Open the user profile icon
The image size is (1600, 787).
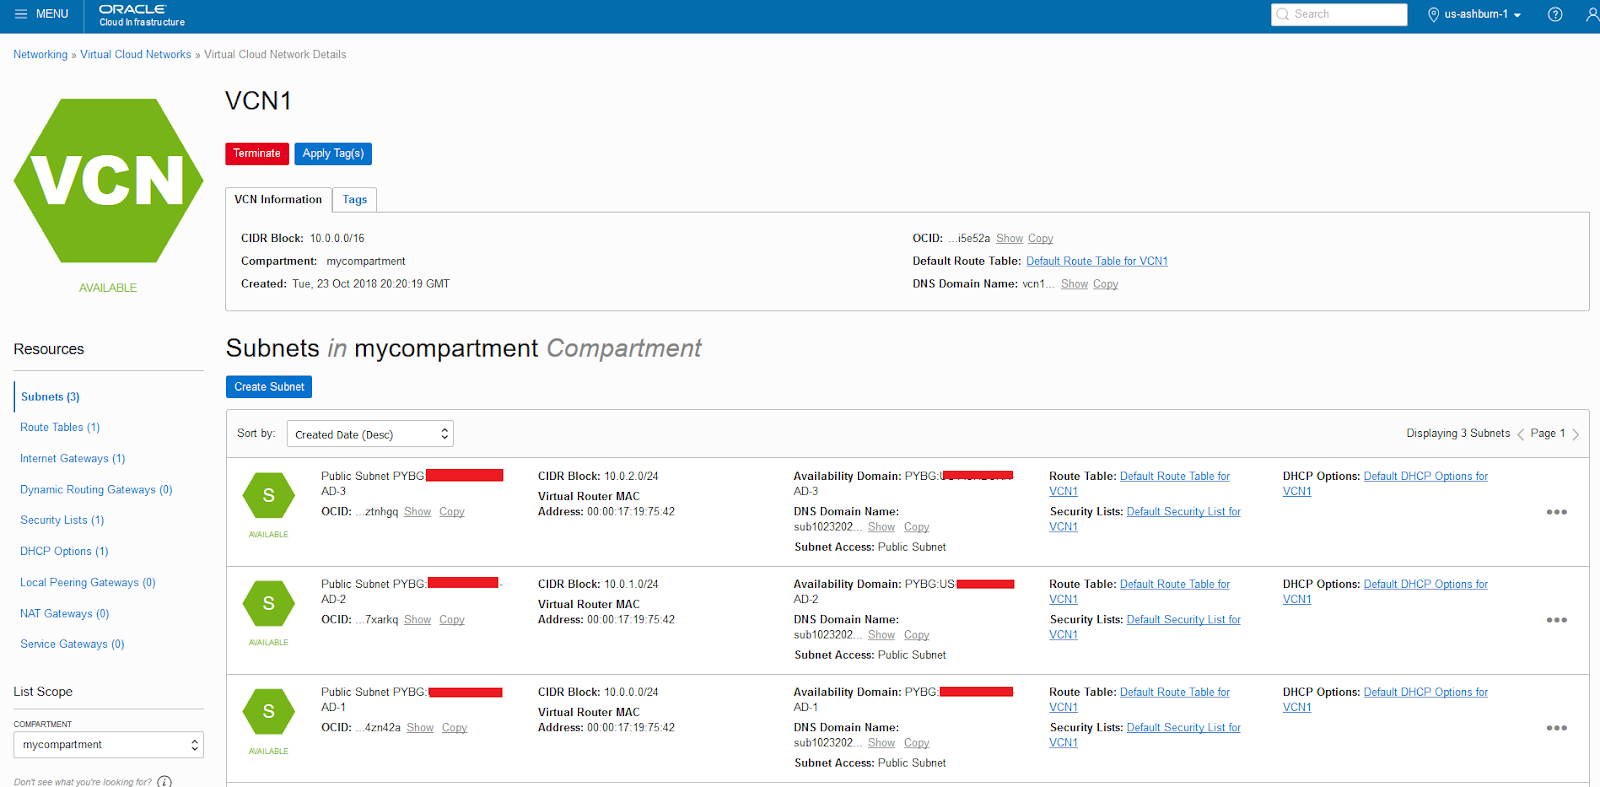coord(1592,14)
